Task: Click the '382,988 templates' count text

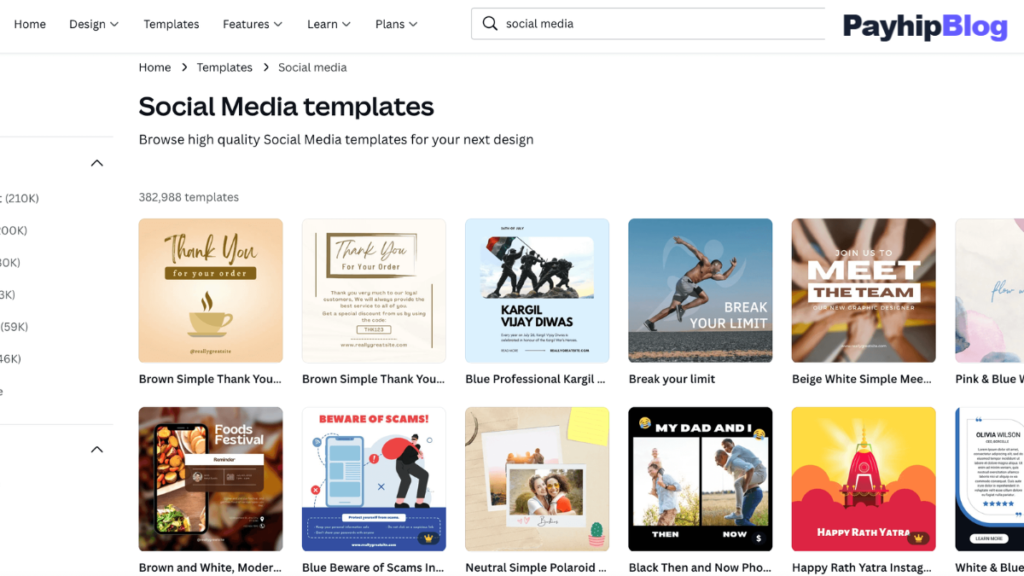Action: (x=189, y=197)
